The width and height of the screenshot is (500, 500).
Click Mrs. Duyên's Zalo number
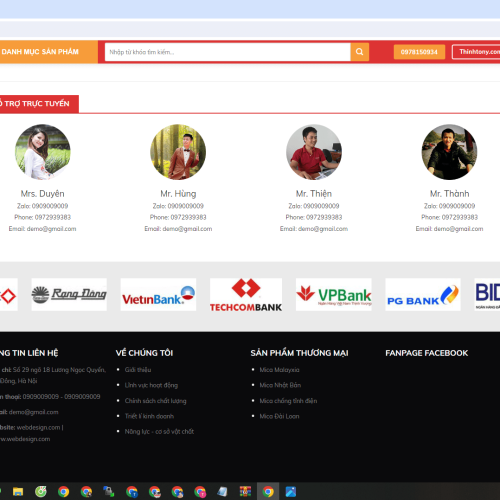click(50, 206)
